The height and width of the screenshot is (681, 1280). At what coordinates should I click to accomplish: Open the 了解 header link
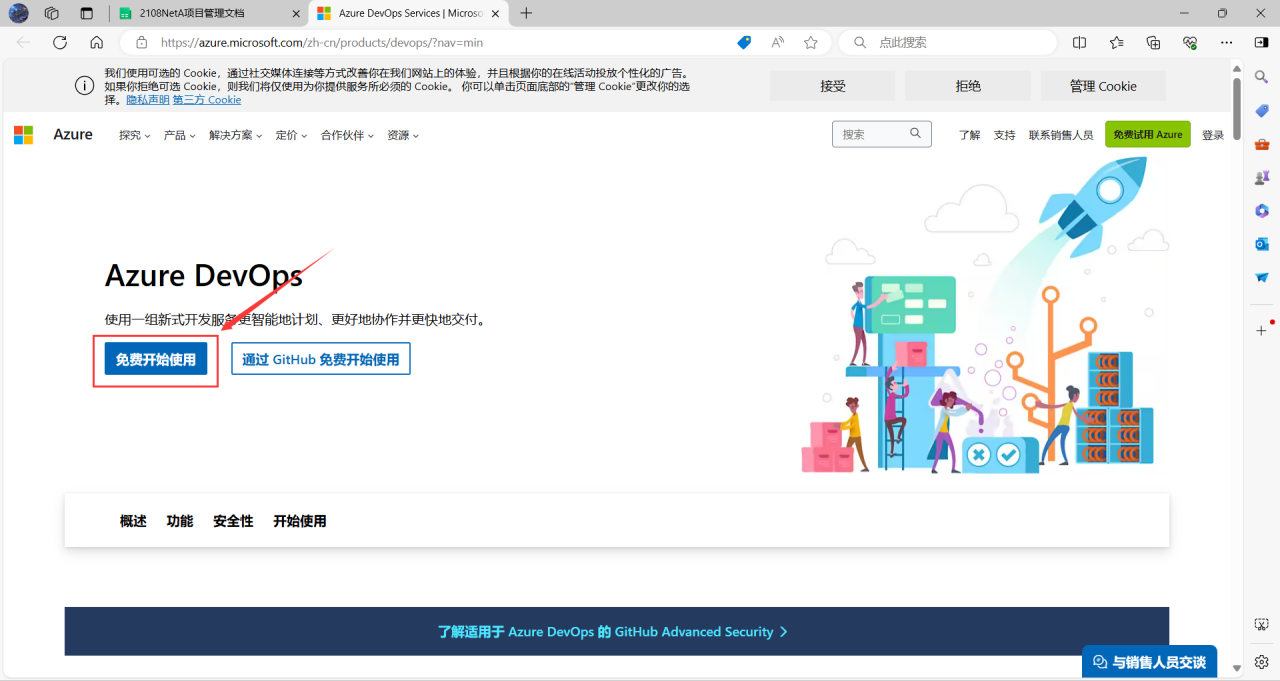970,135
